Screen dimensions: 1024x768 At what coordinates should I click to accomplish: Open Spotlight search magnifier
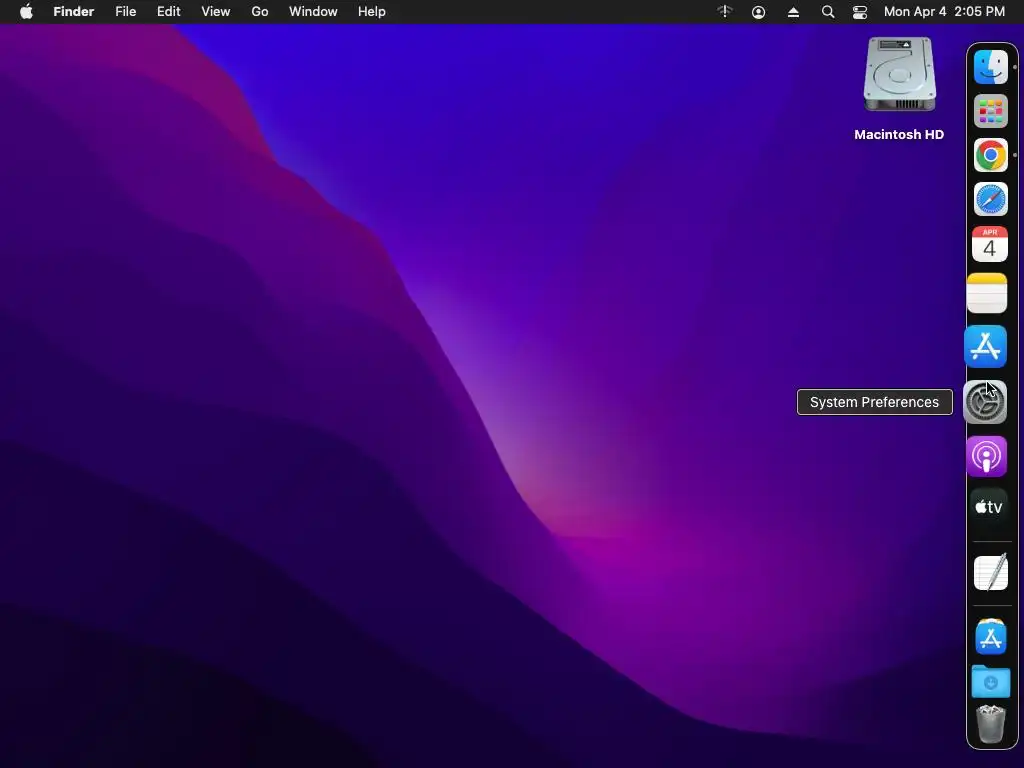coord(827,12)
